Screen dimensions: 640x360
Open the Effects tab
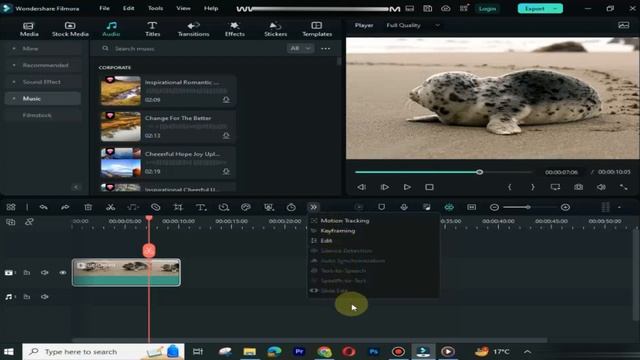coord(235,29)
